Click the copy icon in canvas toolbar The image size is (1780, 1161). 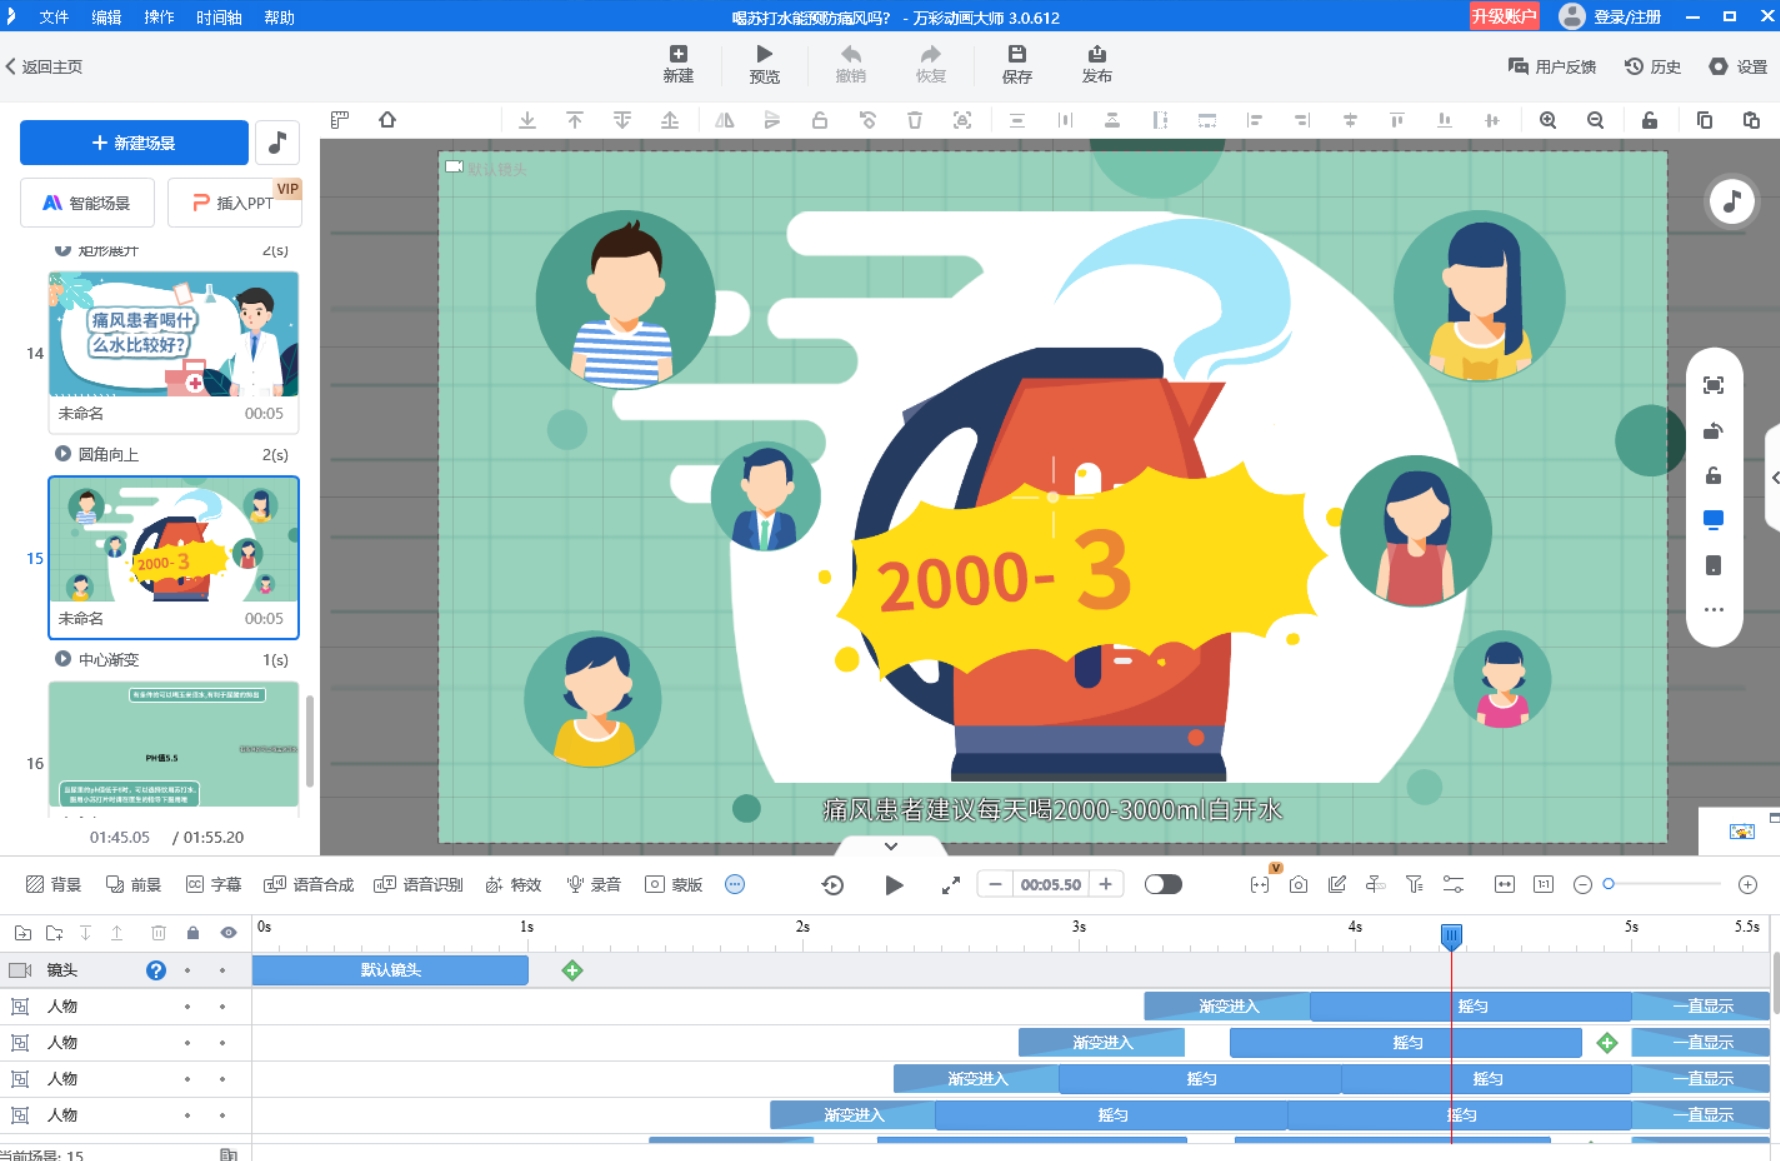(x=1704, y=120)
